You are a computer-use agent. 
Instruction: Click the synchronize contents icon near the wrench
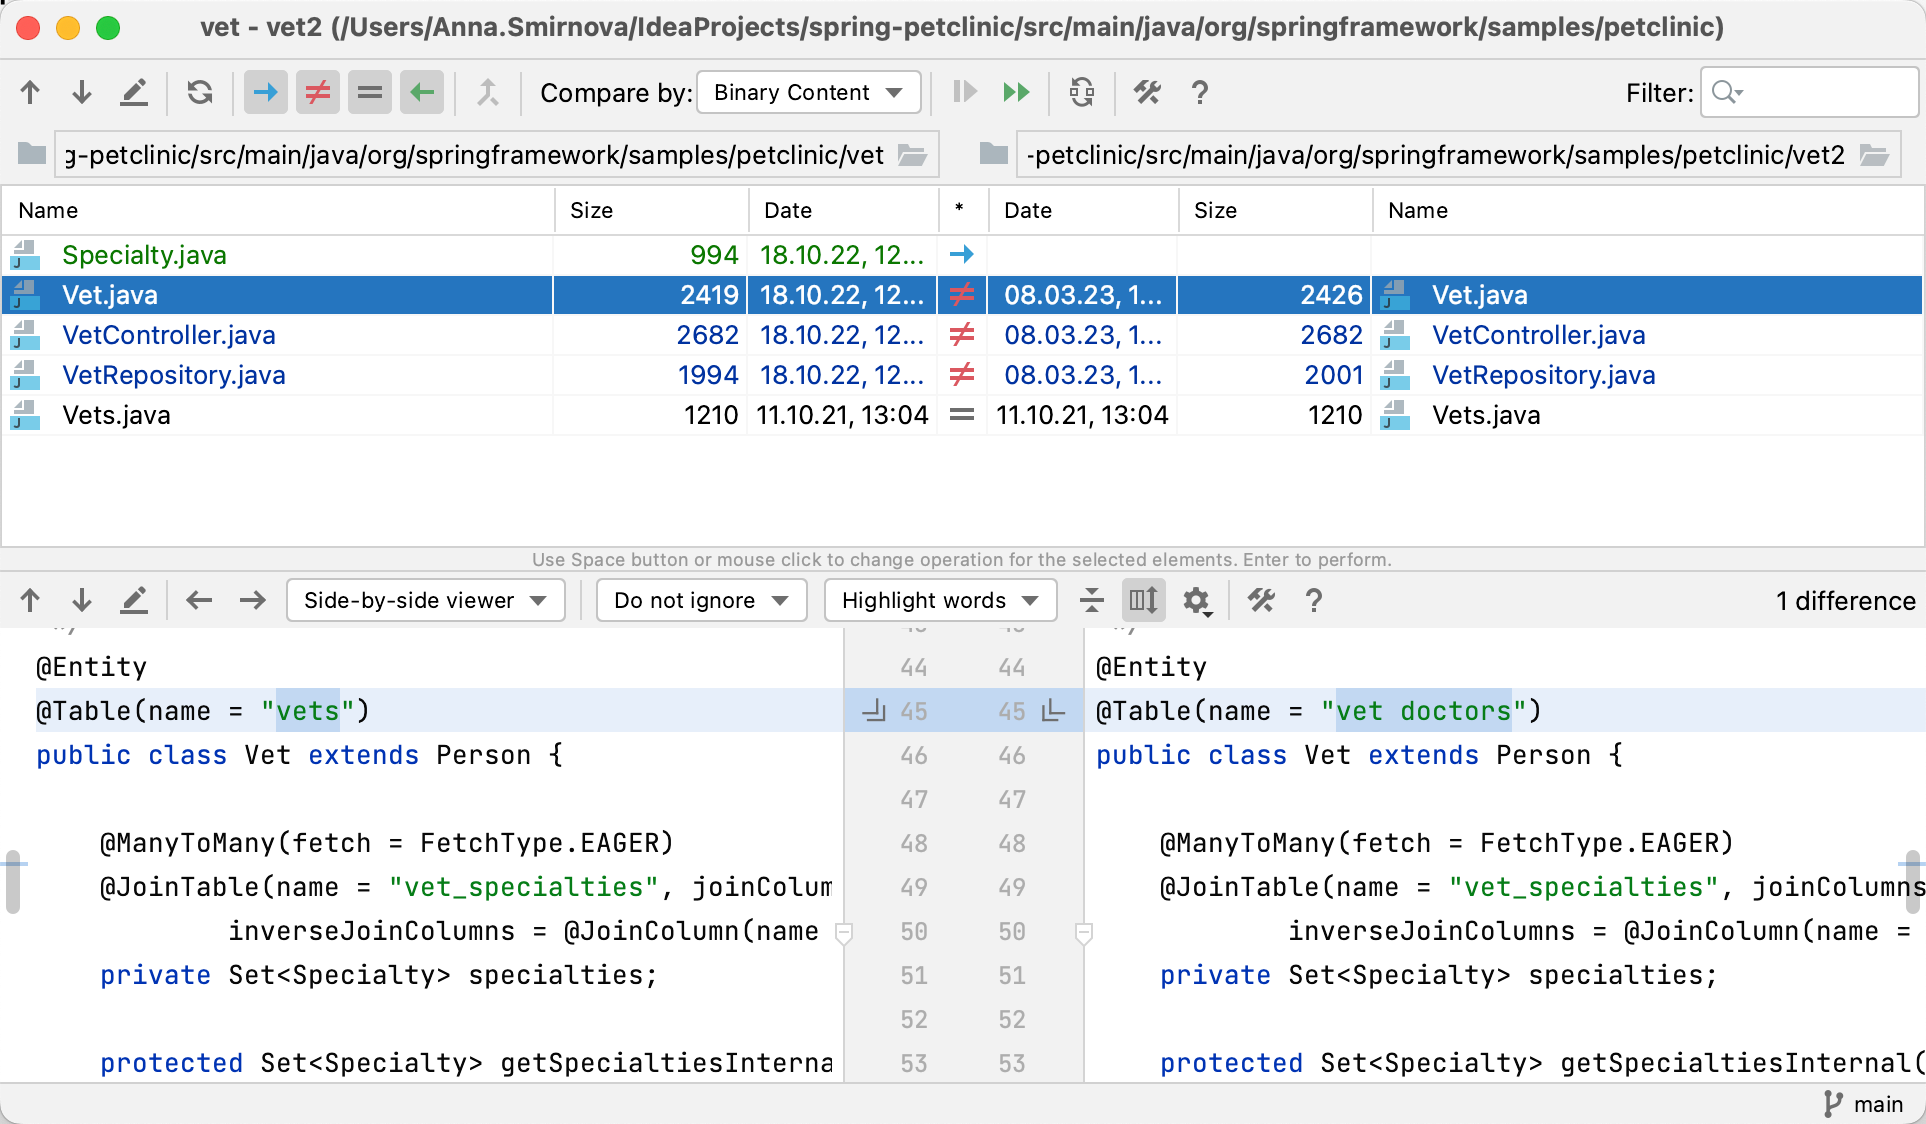tap(1081, 92)
